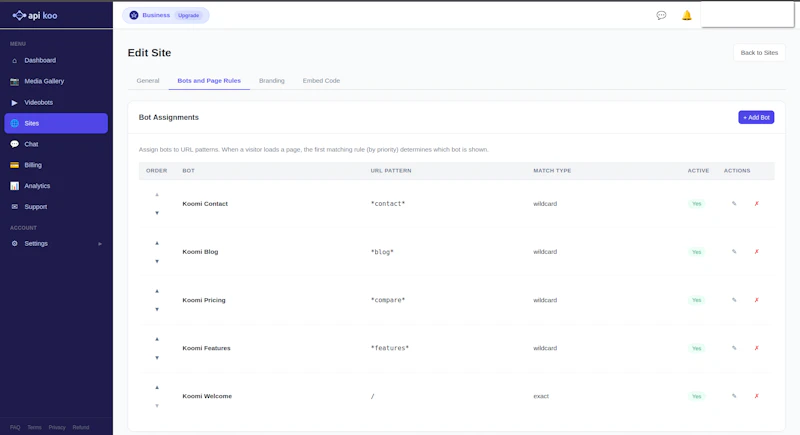This screenshot has height=435, width=800.
Task: Open the Refund footer link
Action: [x=81, y=427]
